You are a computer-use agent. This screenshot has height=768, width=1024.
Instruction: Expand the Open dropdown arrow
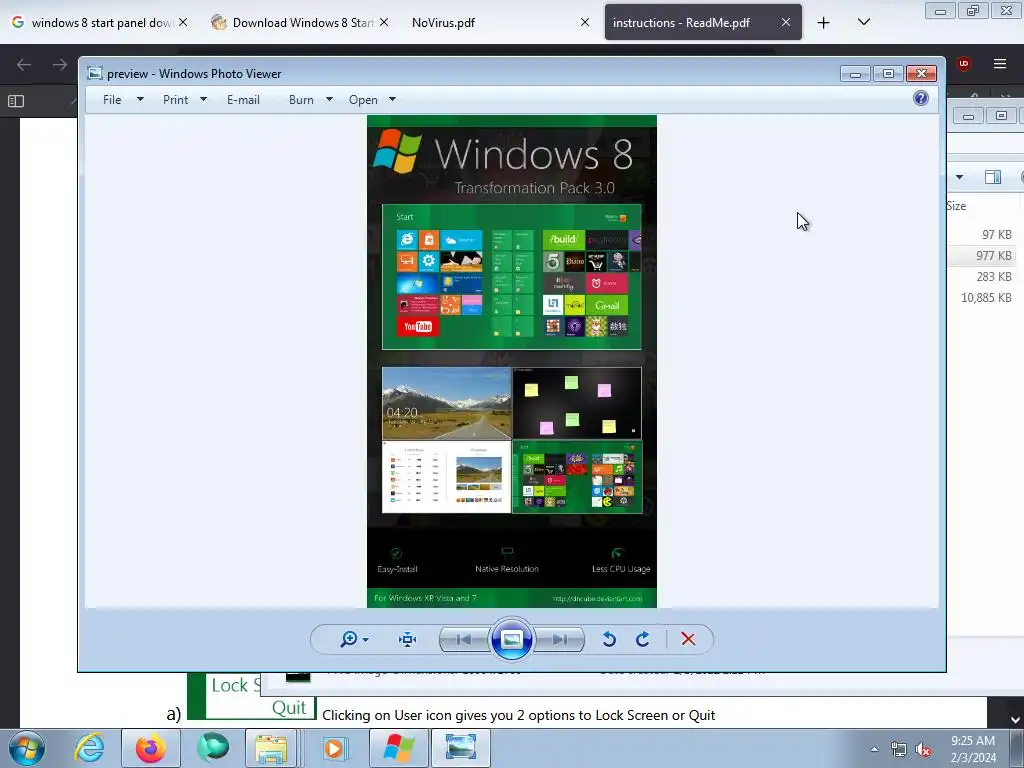[x=392, y=99]
